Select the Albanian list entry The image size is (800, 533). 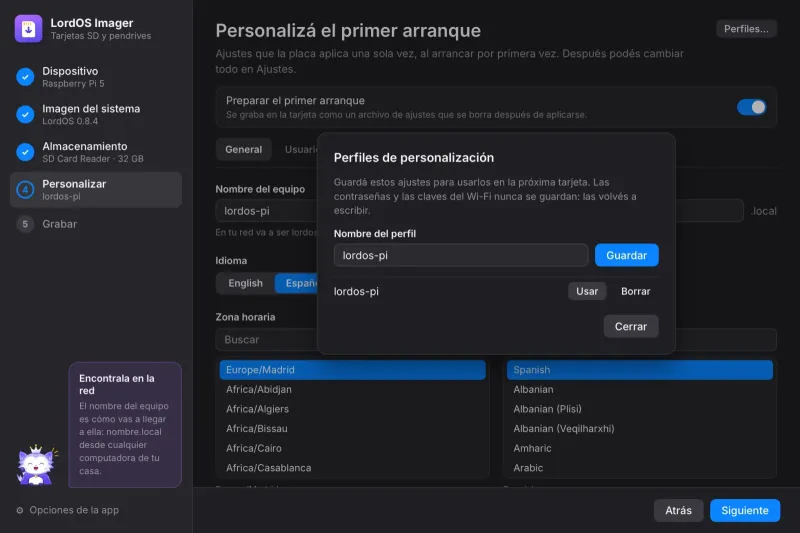[639, 389]
